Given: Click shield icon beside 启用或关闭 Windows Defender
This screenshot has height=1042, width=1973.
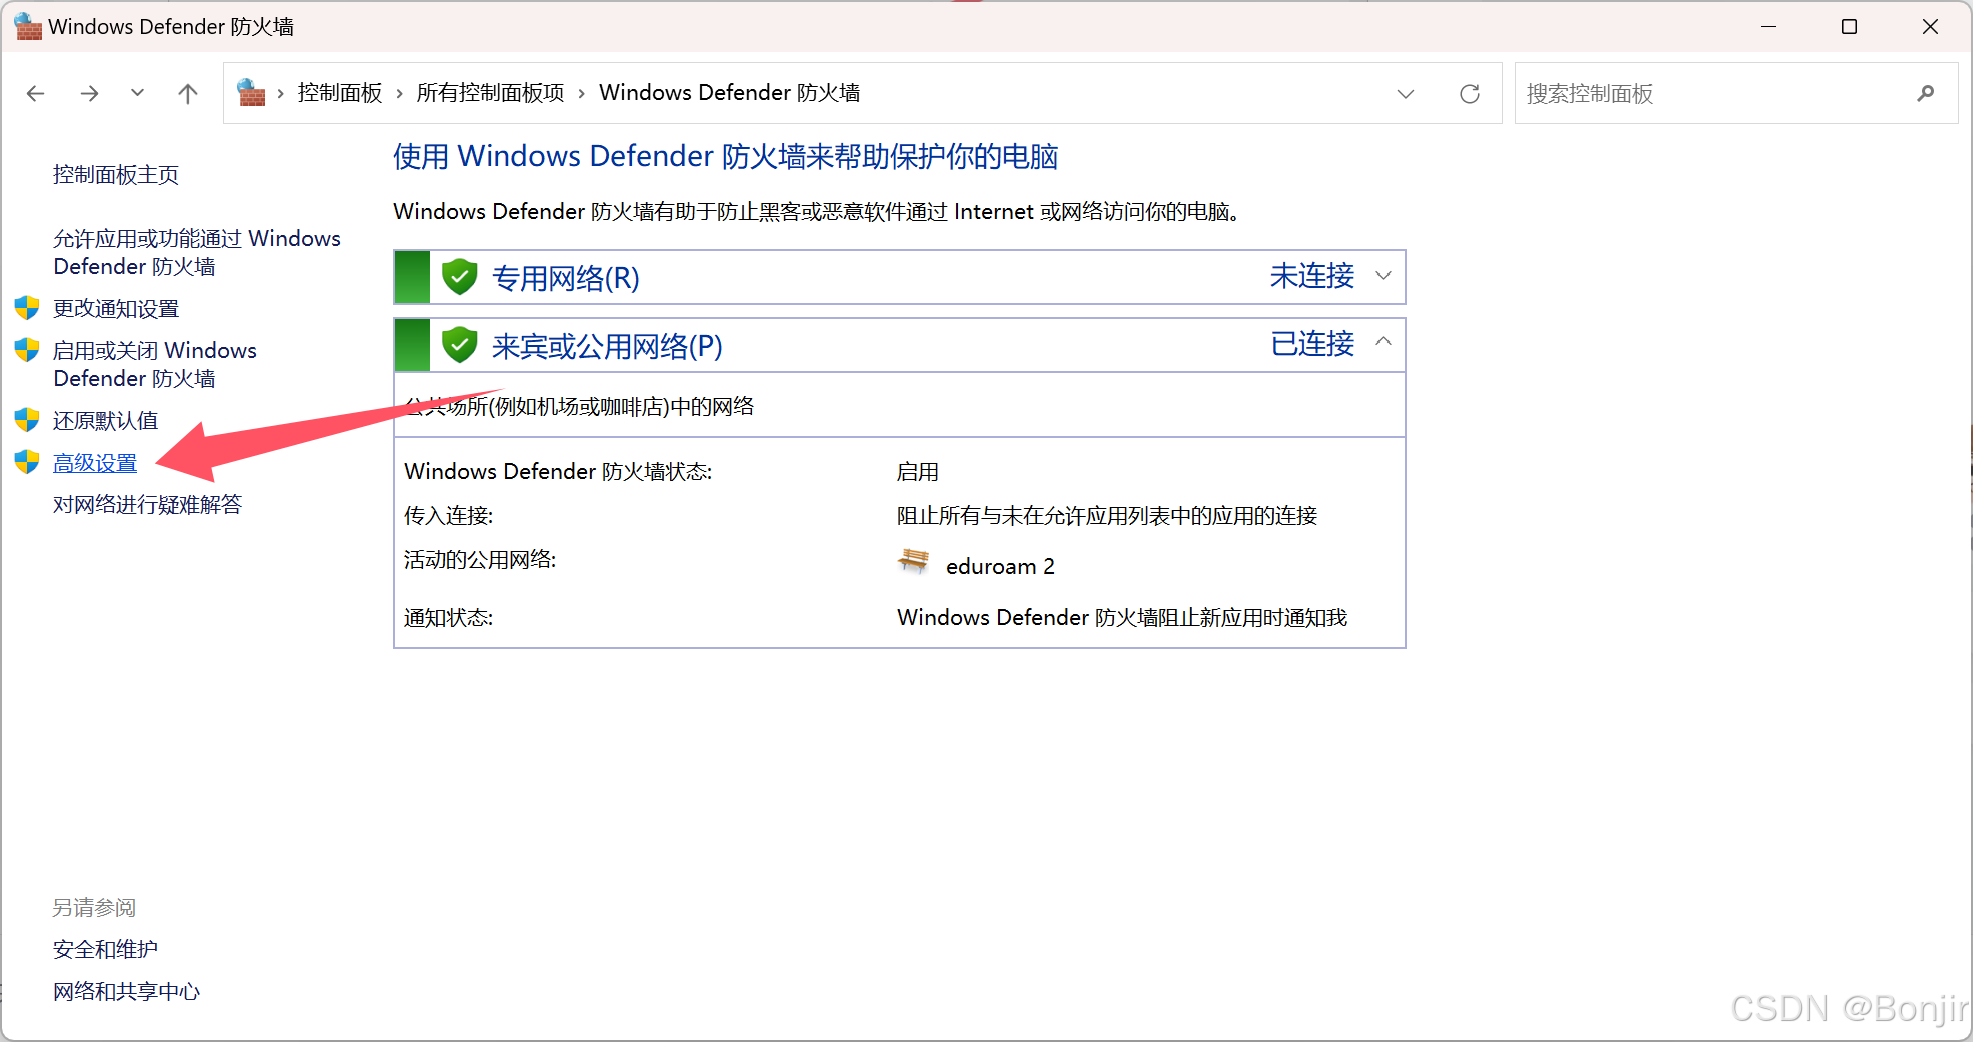Looking at the screenshot, I should (x=27, y=350).
